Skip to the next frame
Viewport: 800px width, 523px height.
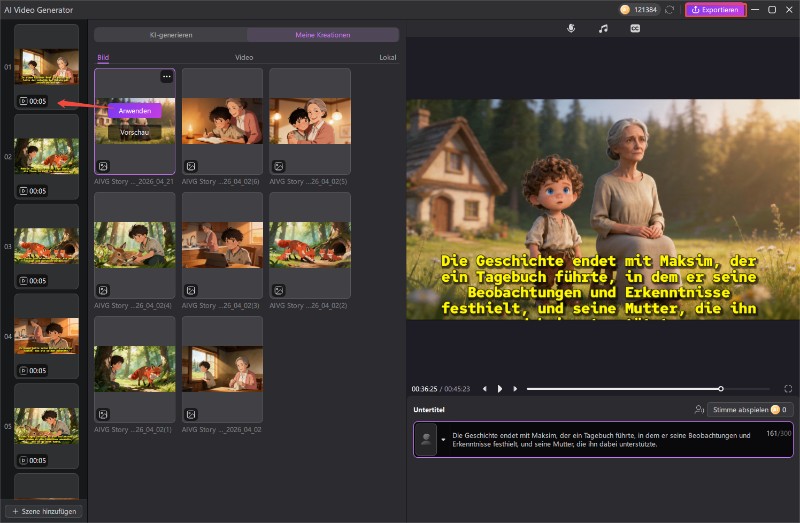515,388
